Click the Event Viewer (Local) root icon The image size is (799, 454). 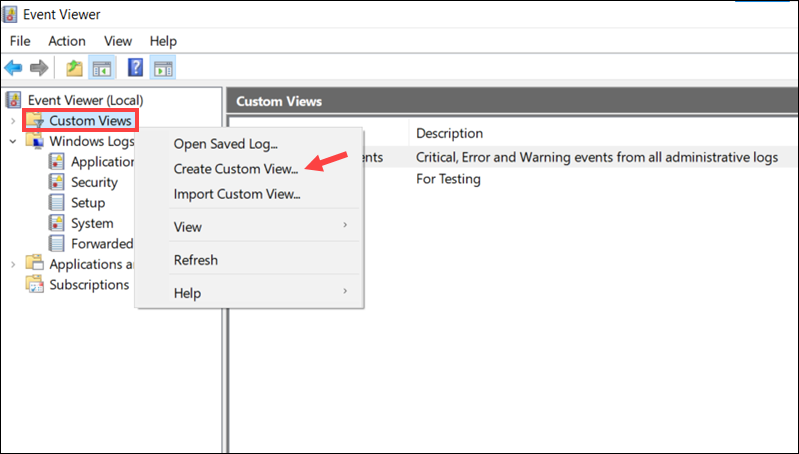[14, 100]
